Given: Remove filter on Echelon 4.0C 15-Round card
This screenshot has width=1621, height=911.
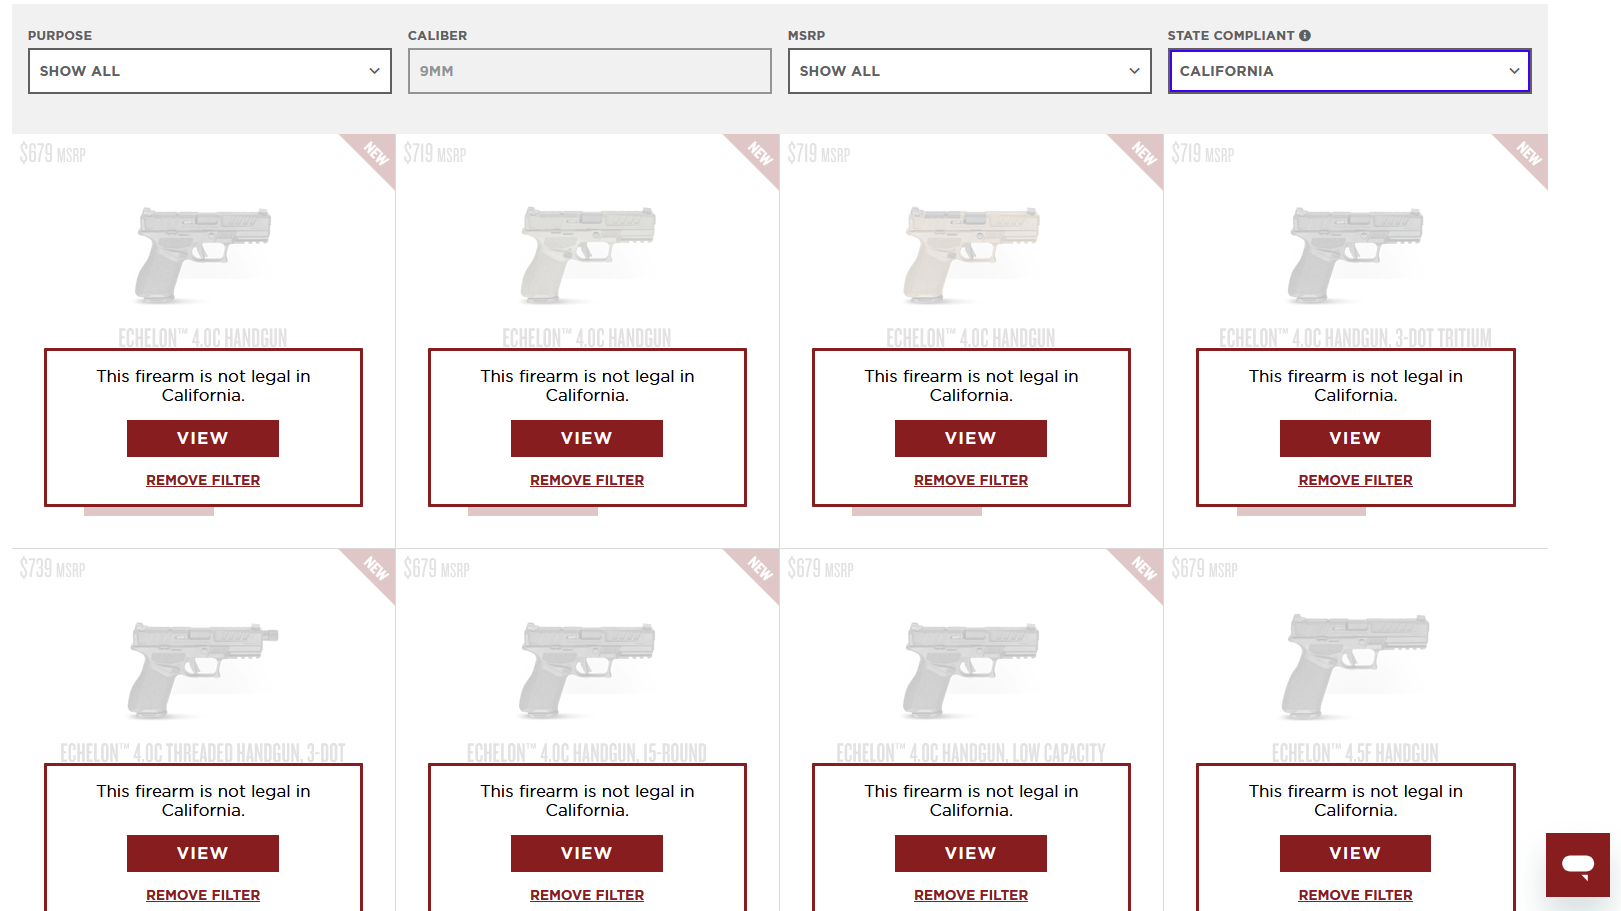Looking at the screenshot, I should 587,895.
